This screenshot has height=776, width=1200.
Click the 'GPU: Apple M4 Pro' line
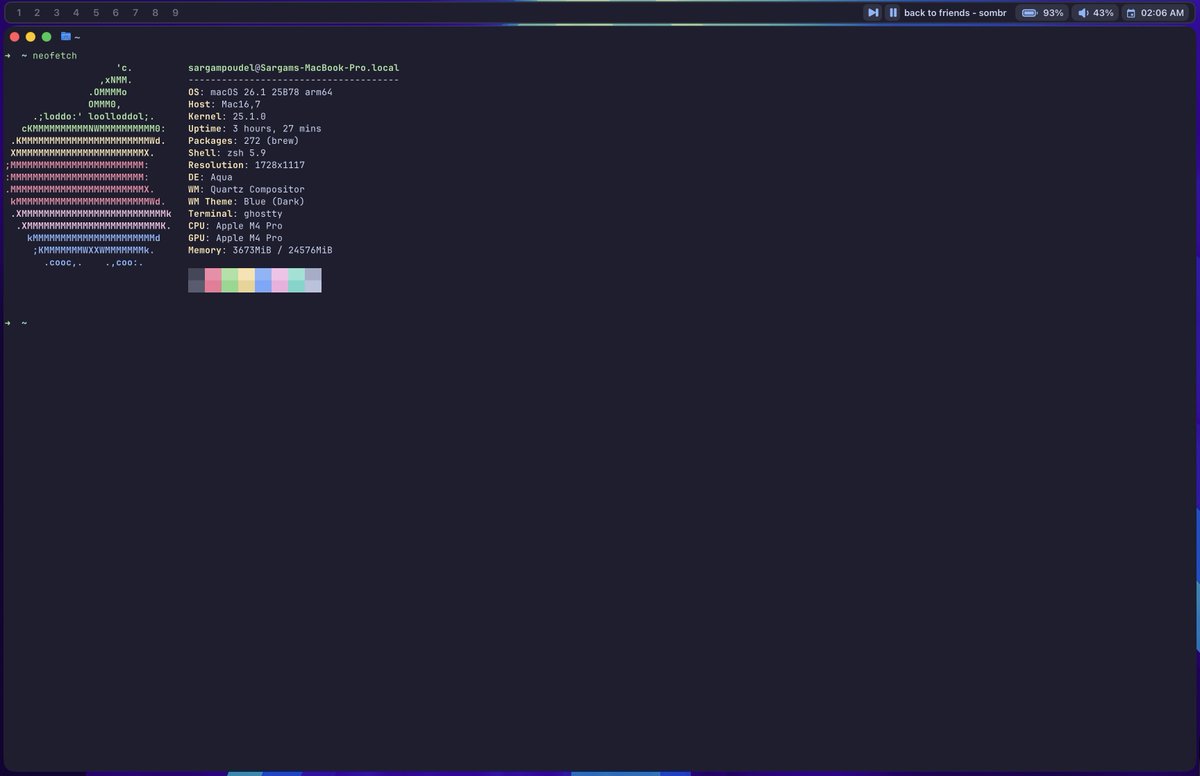(x=235, y=238)
